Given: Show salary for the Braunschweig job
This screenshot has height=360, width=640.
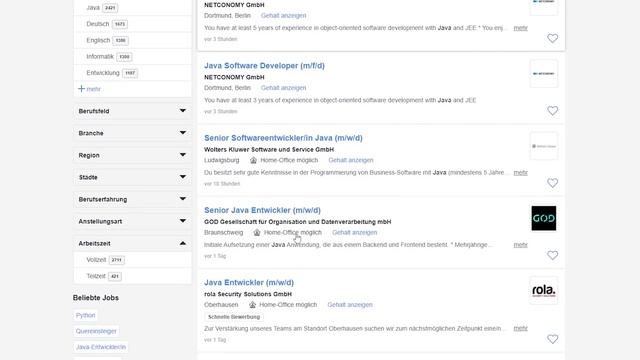Looking at the screenshot, I should 354,232.
